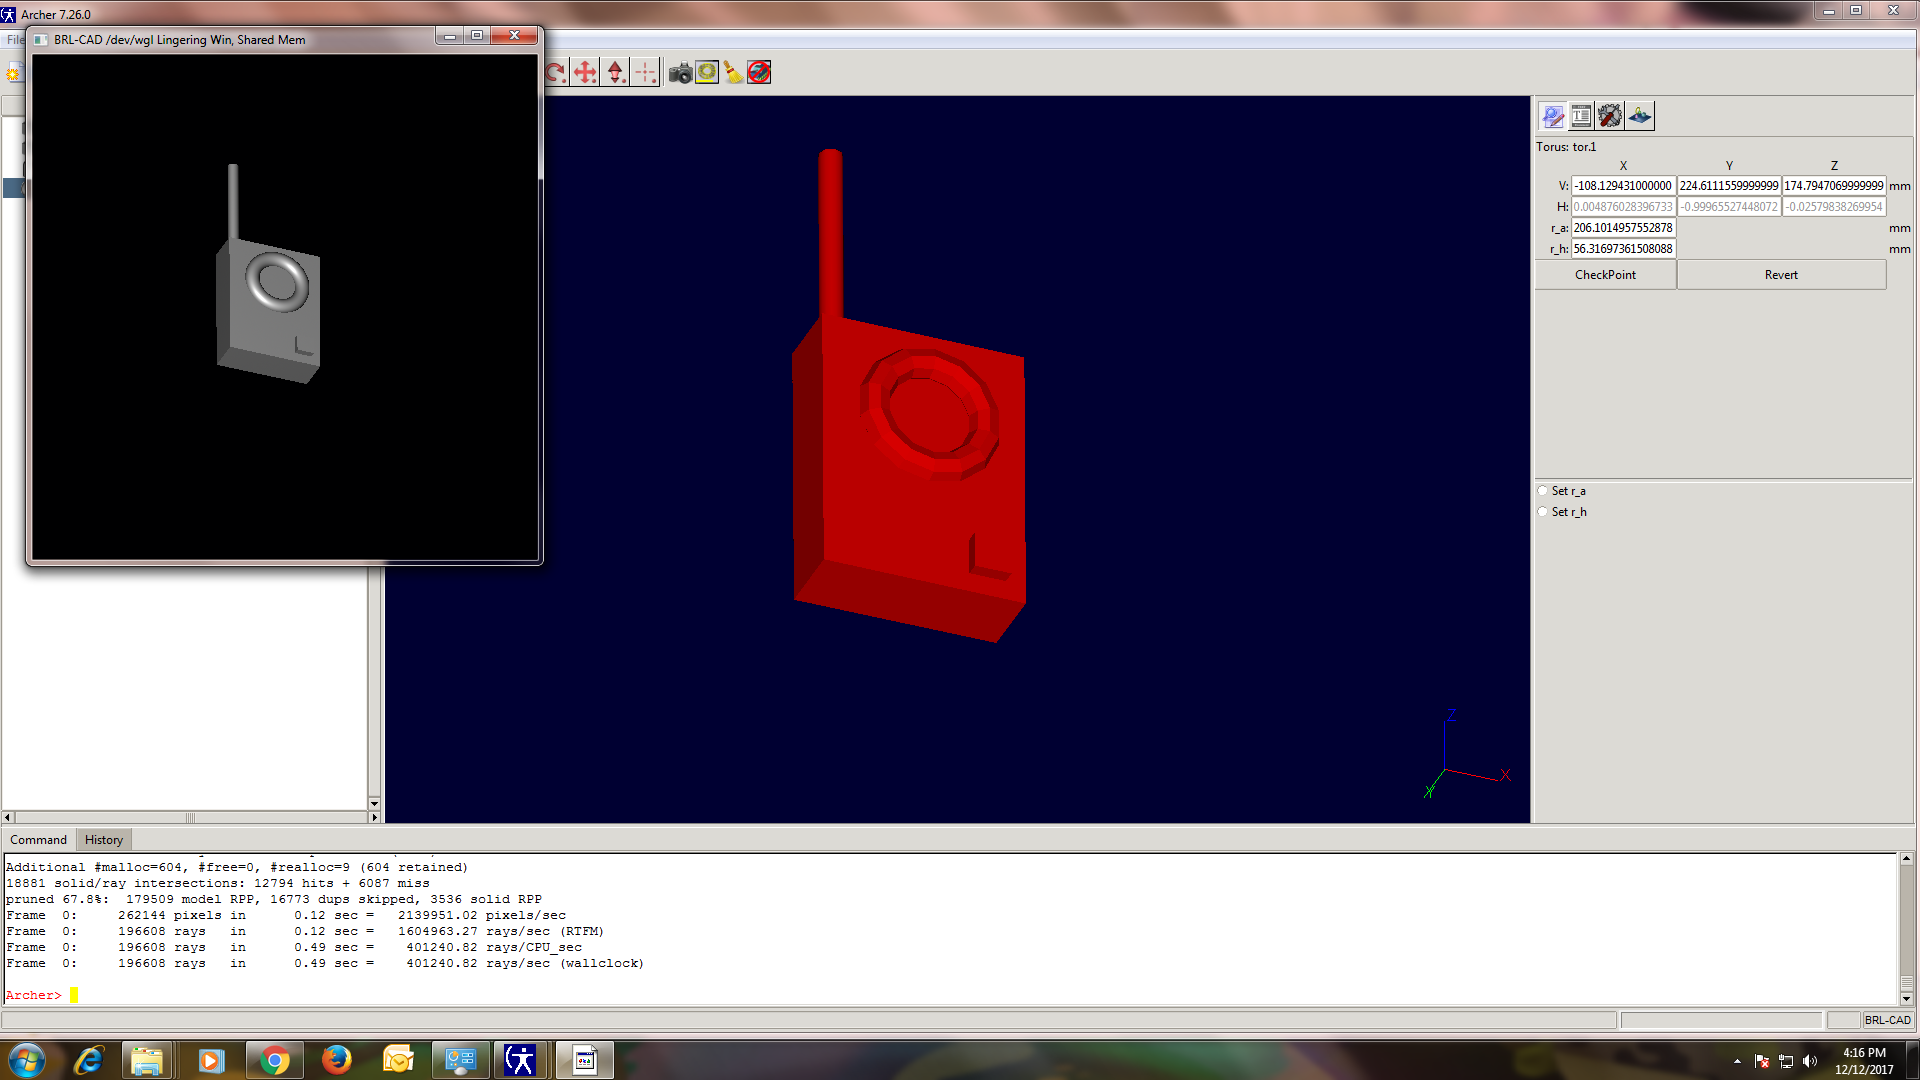Open the Attribute text editor panel icon
Image resolution: width=1920 pixels, height=1080 pixels.
point(1581,116)
